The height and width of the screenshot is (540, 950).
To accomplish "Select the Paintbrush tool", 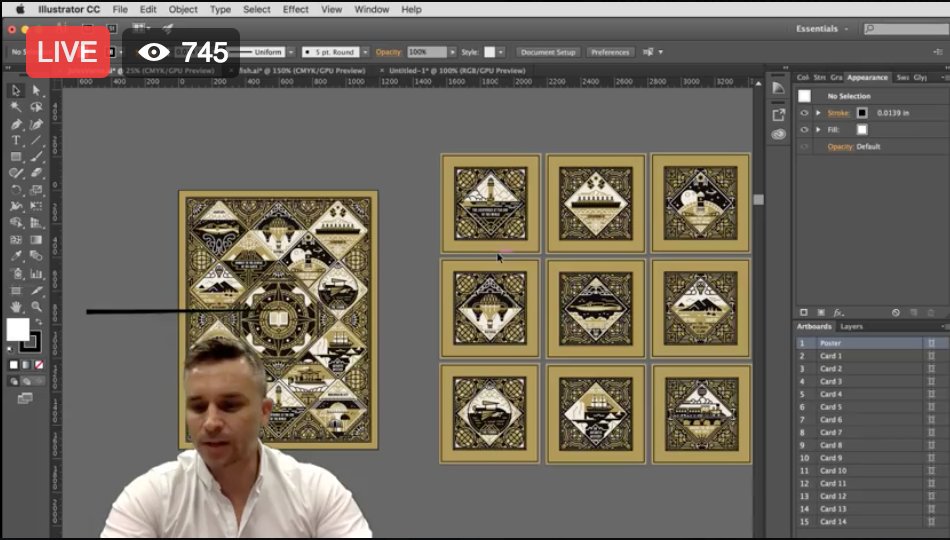I will 36,157.
